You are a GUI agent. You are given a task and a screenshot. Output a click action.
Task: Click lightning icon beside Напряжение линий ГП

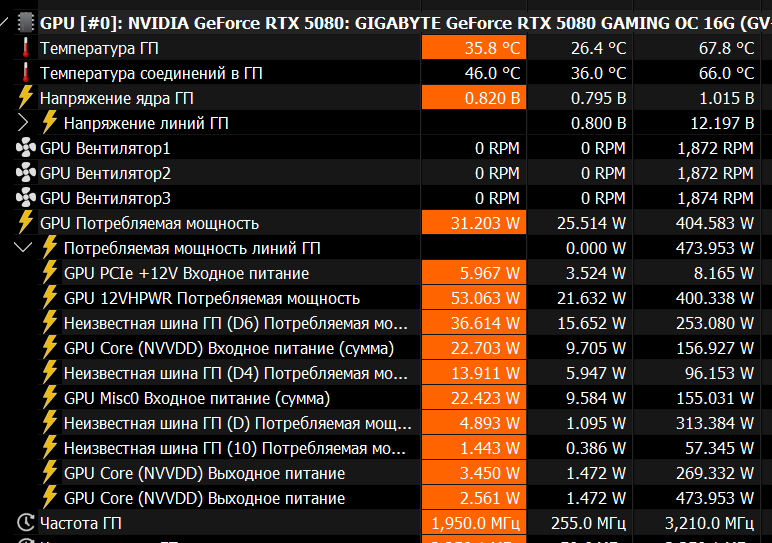point(50,123)
